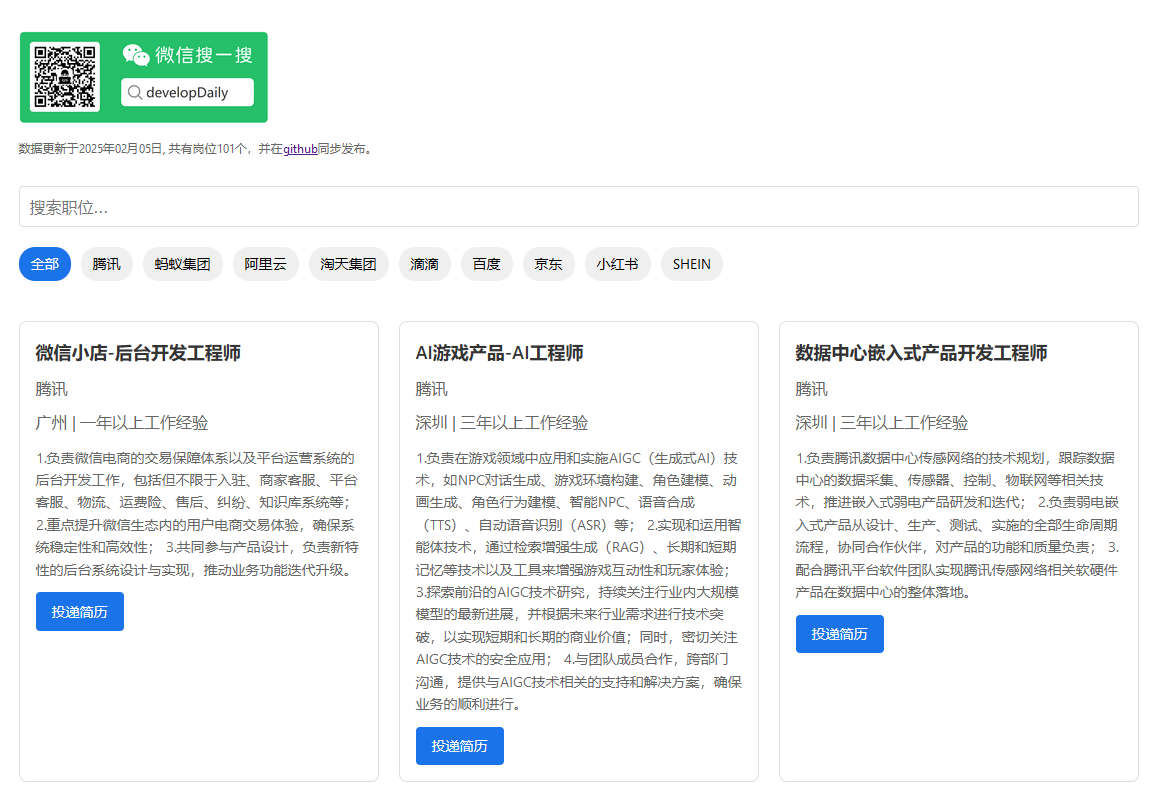Click the title 微信小店-后台开发工程师
1157x793 pixels.
click(138, 353)
